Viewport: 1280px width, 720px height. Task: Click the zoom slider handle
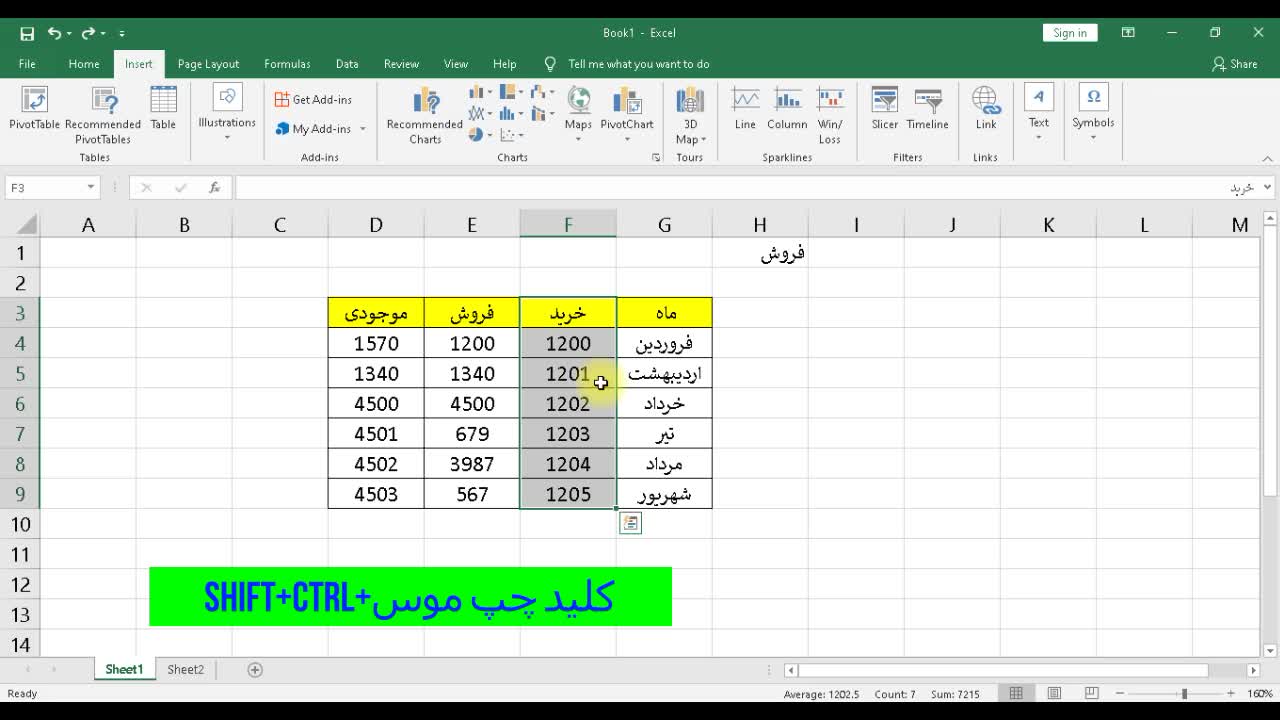1184,693
